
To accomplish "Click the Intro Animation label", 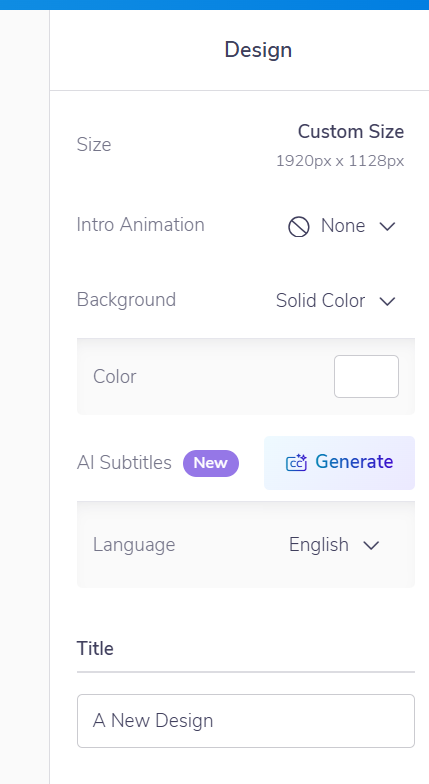I will pos(140,225).
